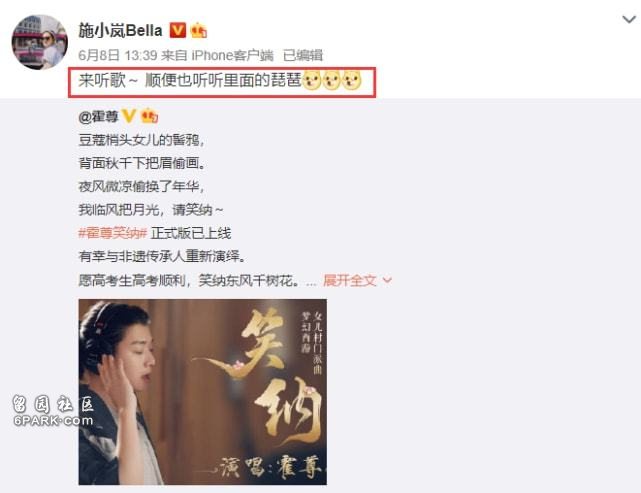Click the 留园社区 6PARK.com watermark
This screenshot has width=641, height=493.
(53, 410)
